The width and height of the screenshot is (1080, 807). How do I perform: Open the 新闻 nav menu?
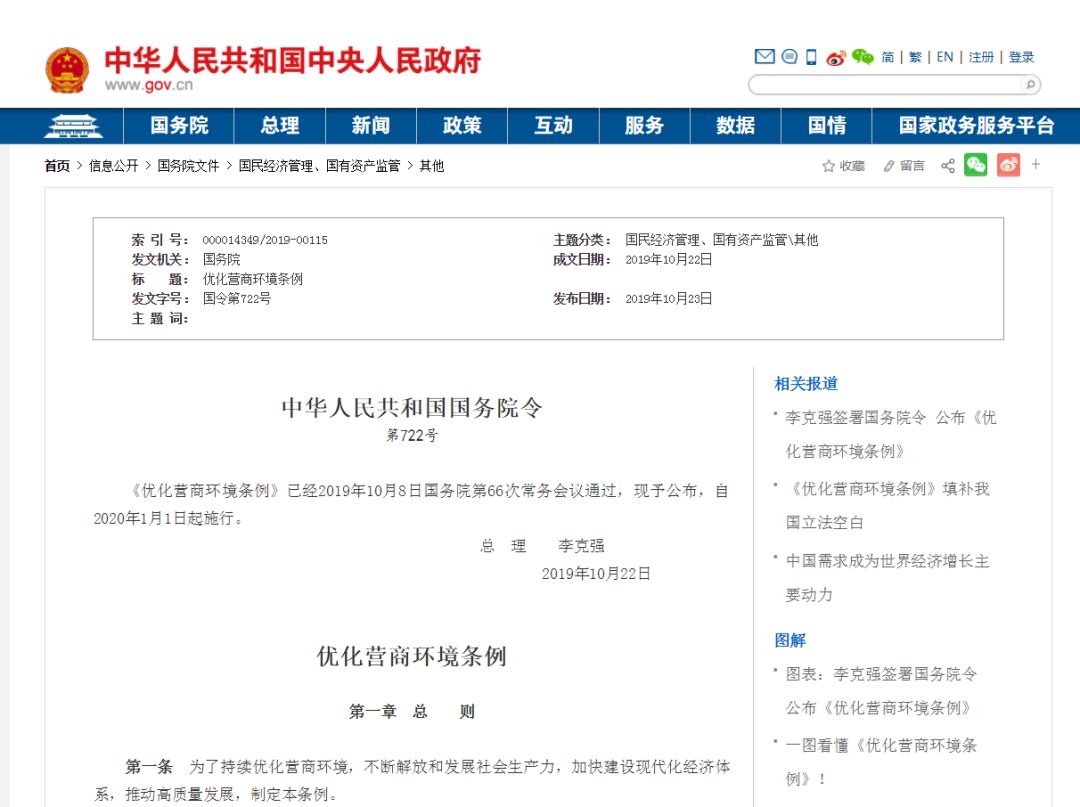click(x=371, y=125)
